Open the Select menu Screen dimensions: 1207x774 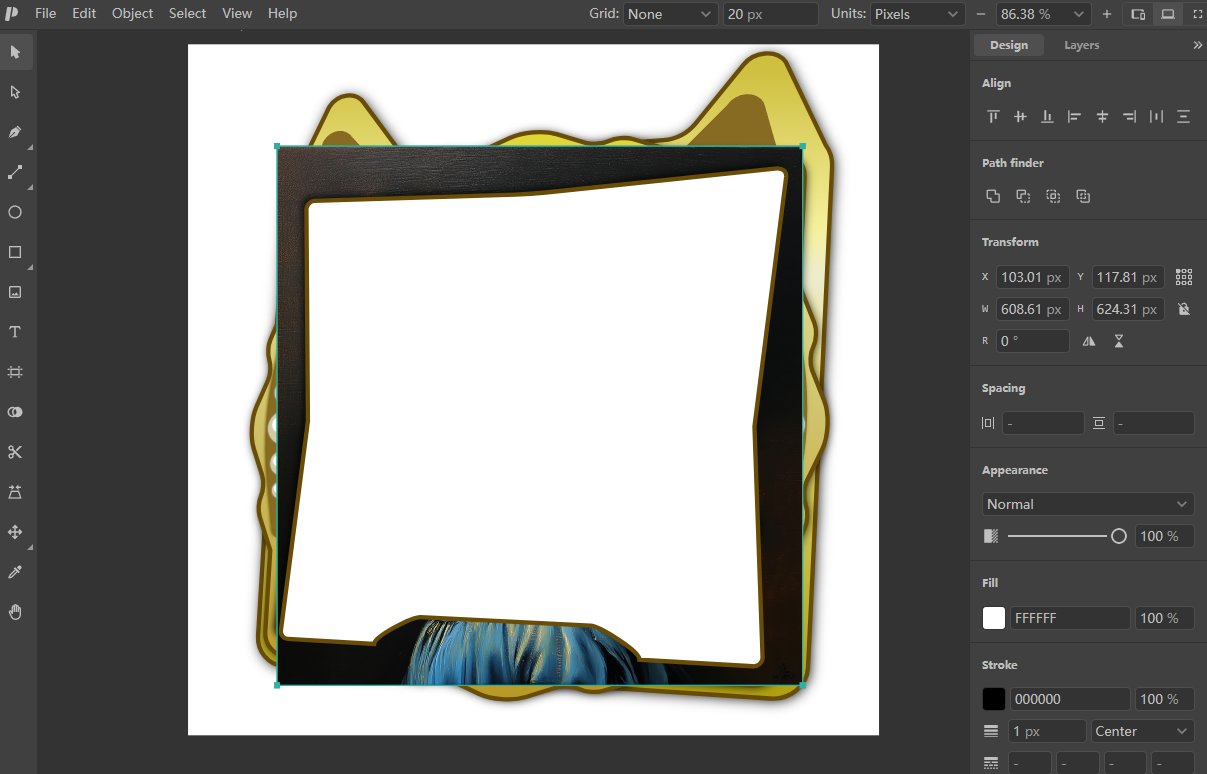[187, 14]
